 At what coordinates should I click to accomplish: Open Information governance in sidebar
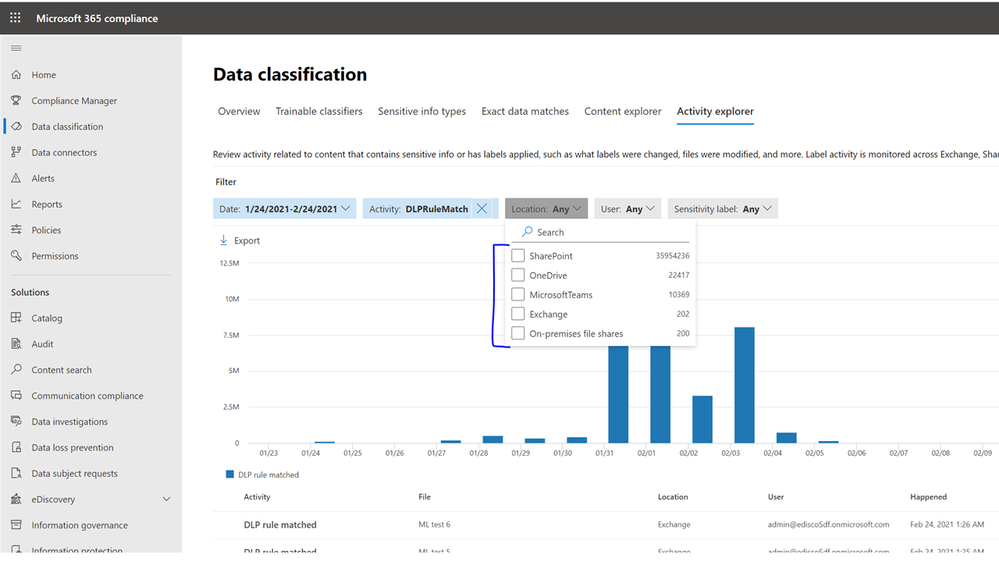[x=79, y=524]
